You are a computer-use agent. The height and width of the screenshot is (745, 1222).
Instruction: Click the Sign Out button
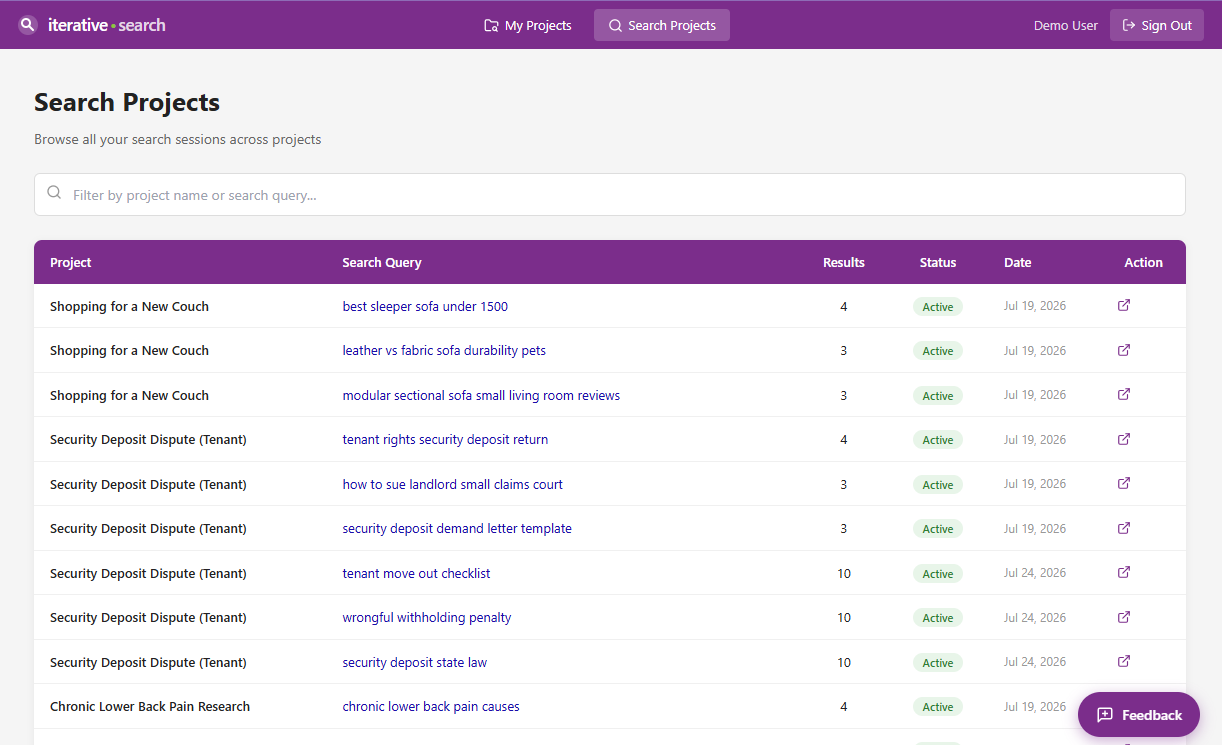[1157, 25]
